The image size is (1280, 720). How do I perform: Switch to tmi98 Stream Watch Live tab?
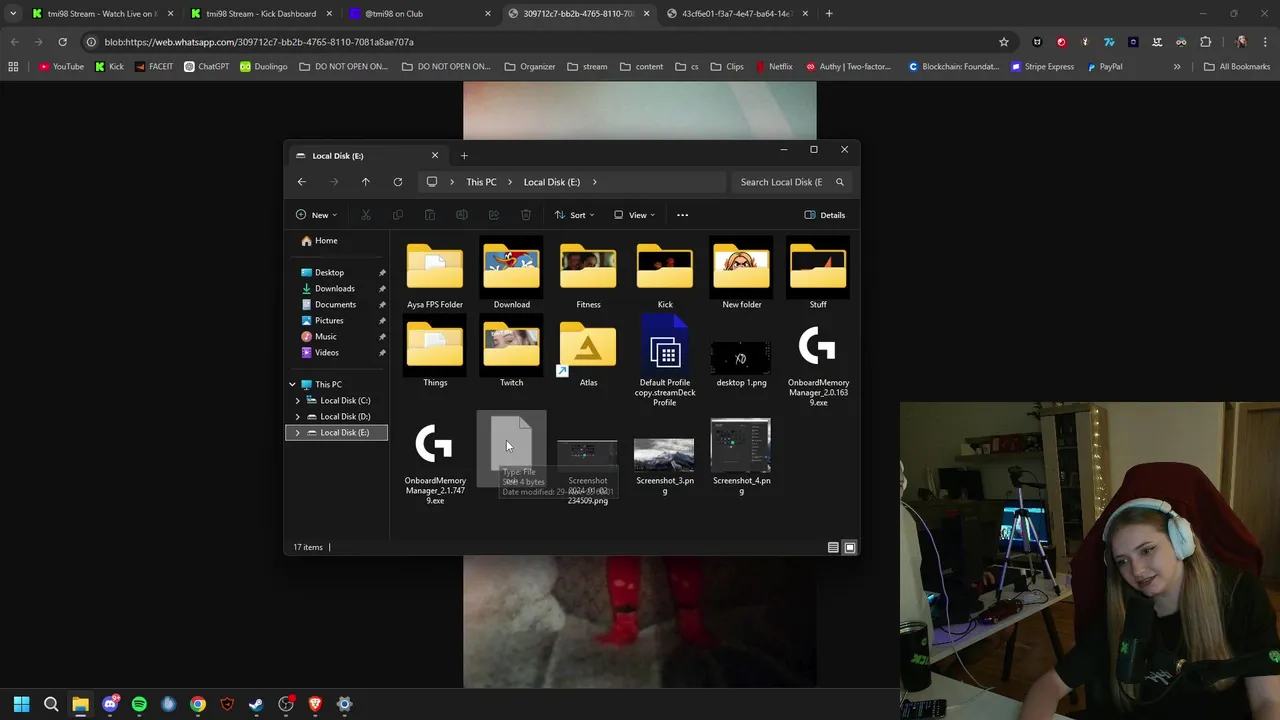102,14
